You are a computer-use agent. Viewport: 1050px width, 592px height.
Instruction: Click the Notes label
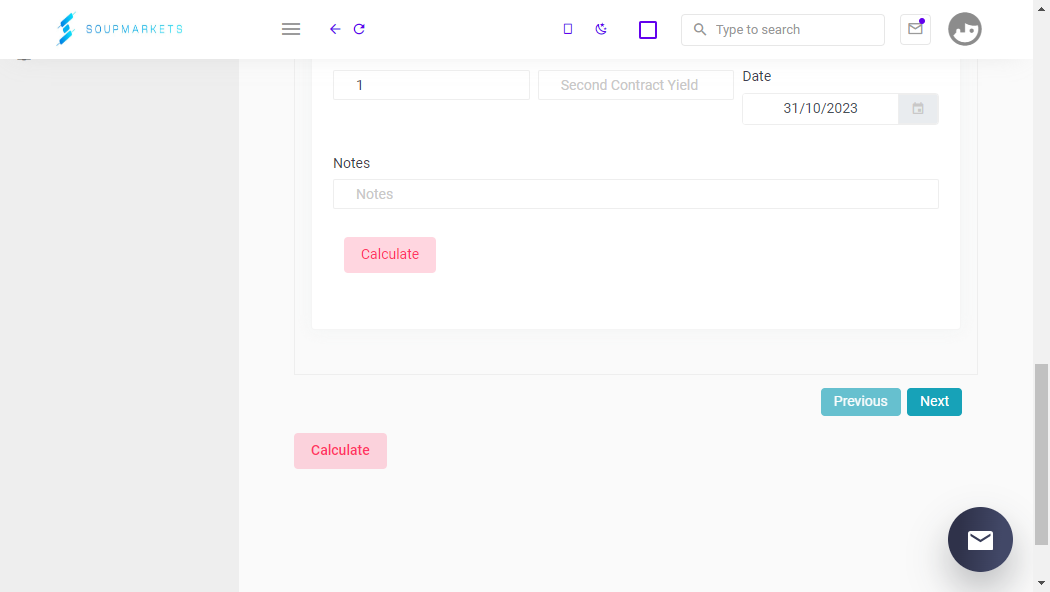(352, 163)
